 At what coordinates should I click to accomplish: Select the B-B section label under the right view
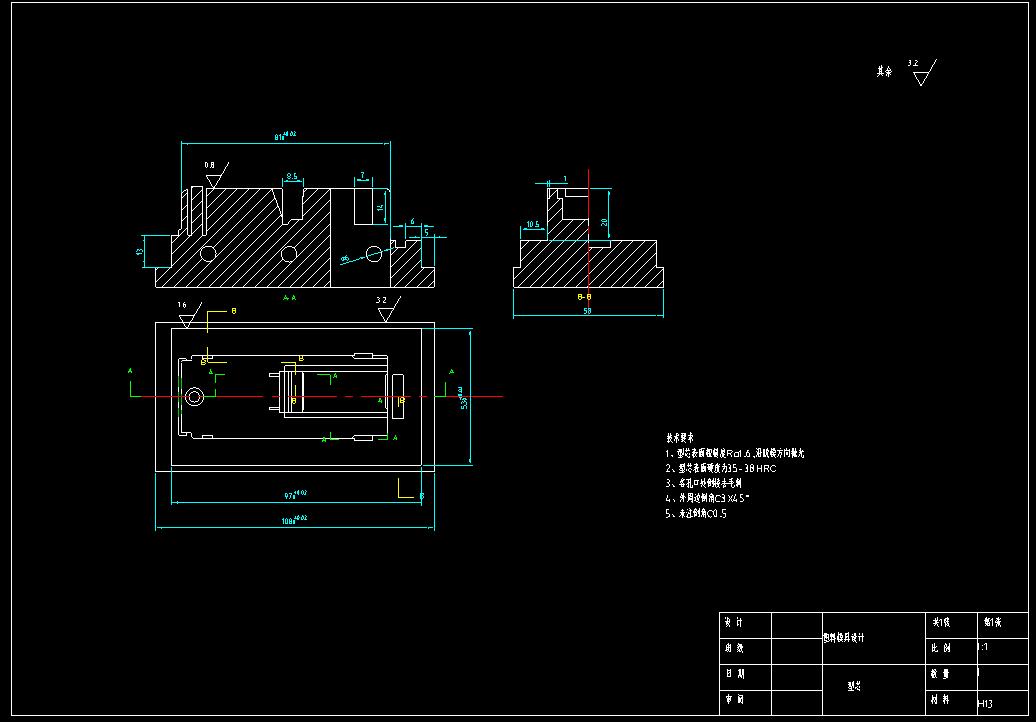586,296
